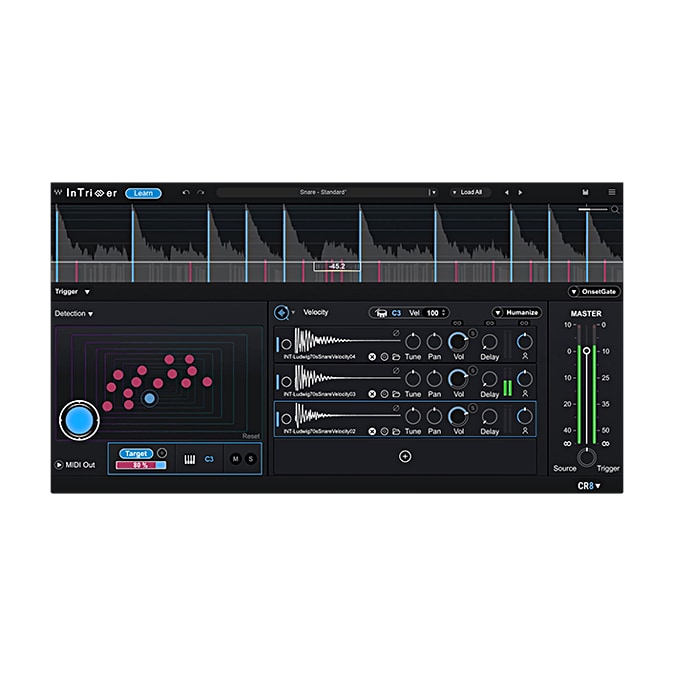The image size is (675, 675).
Task: Toggle the M mute button in detection panel
Action: coord(235,459)
